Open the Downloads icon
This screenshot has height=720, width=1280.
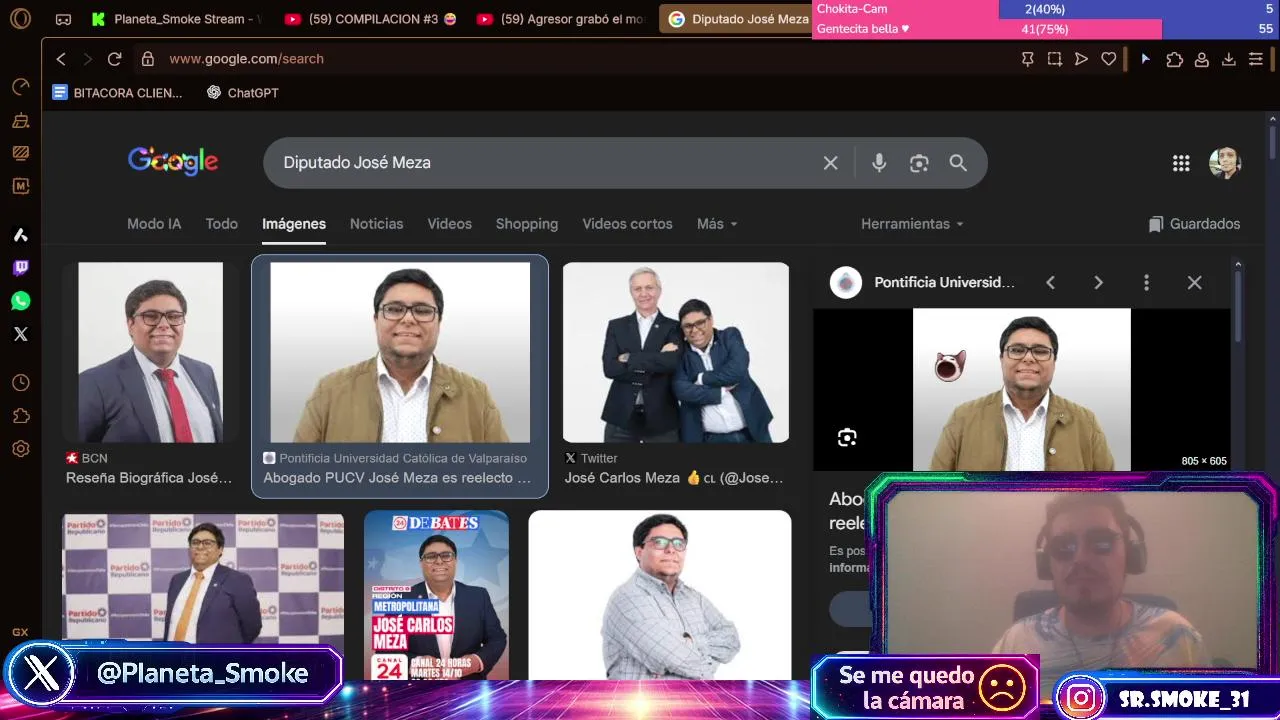tap(1229, 59)
